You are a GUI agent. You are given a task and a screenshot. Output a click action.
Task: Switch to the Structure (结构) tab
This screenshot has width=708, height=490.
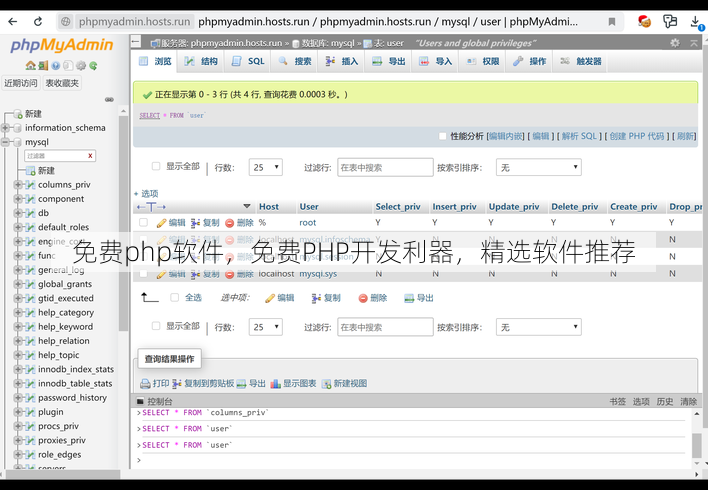[x=201, y=61]
